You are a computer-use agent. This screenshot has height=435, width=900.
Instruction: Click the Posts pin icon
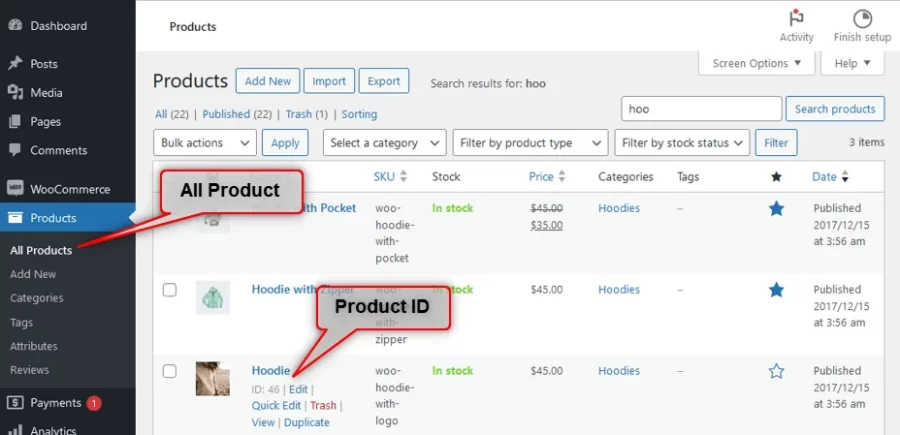(x=15, y=63)
